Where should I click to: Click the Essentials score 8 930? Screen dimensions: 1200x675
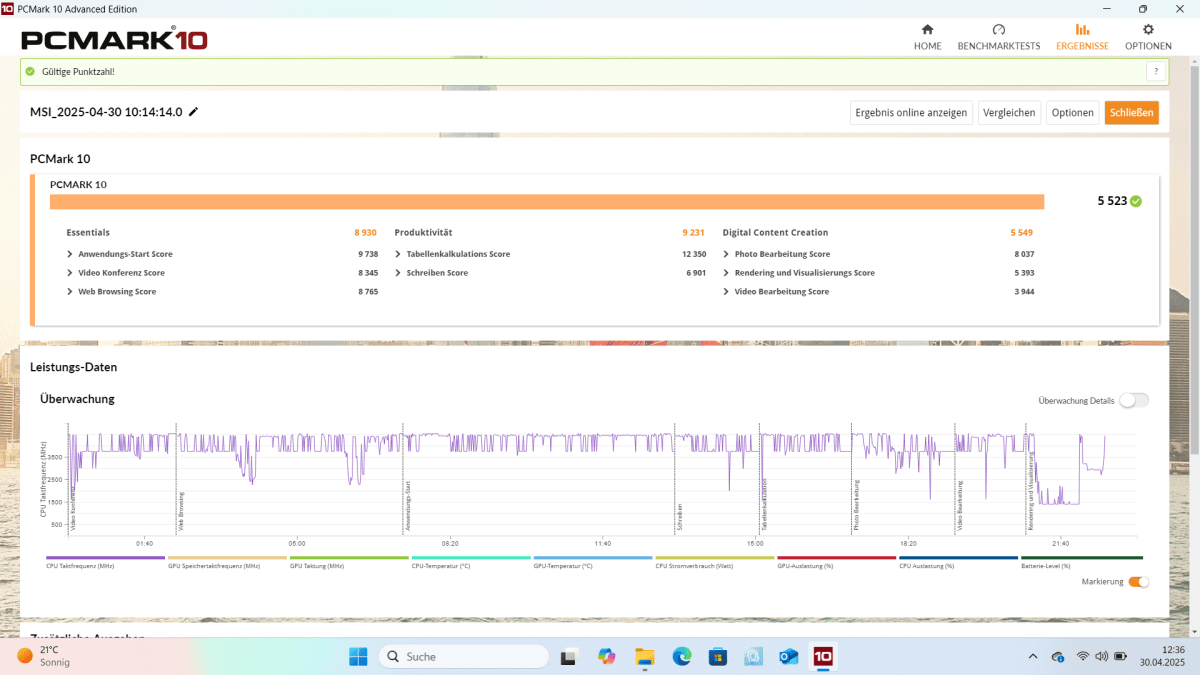(366, 232)
